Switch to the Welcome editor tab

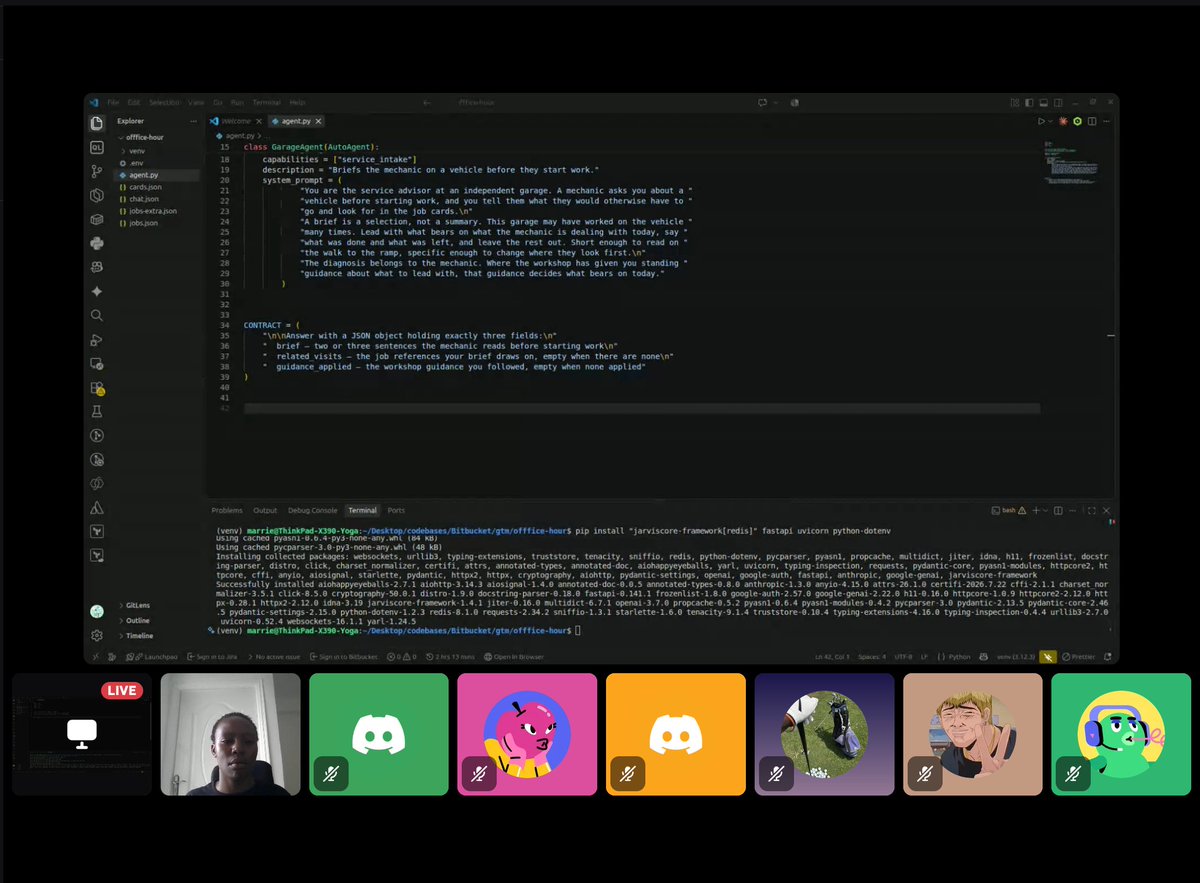[x=235, y=120]
